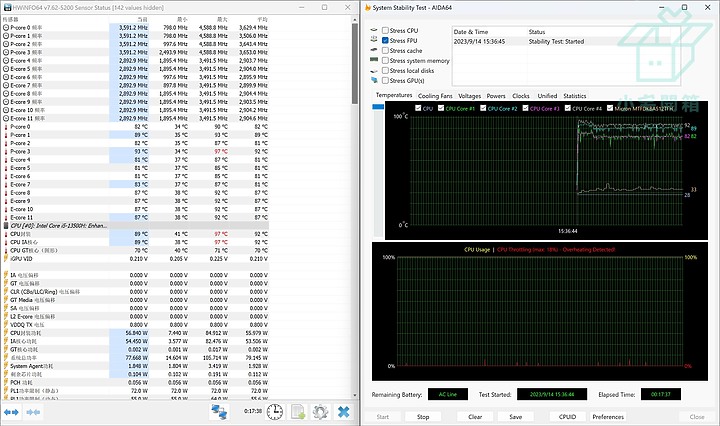Image resolution: width=720 pixels, height=426 pixels.
Task: Click the Stop button in AIDA64
Action: pyautogui.click(x=423, y=417)
